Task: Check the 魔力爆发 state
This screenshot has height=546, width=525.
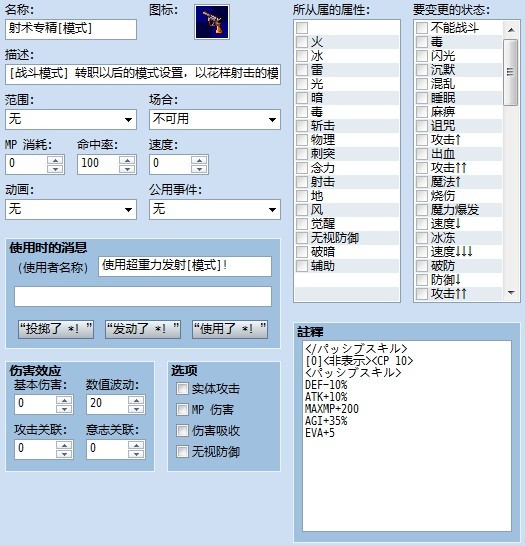Action: [422, 210]
